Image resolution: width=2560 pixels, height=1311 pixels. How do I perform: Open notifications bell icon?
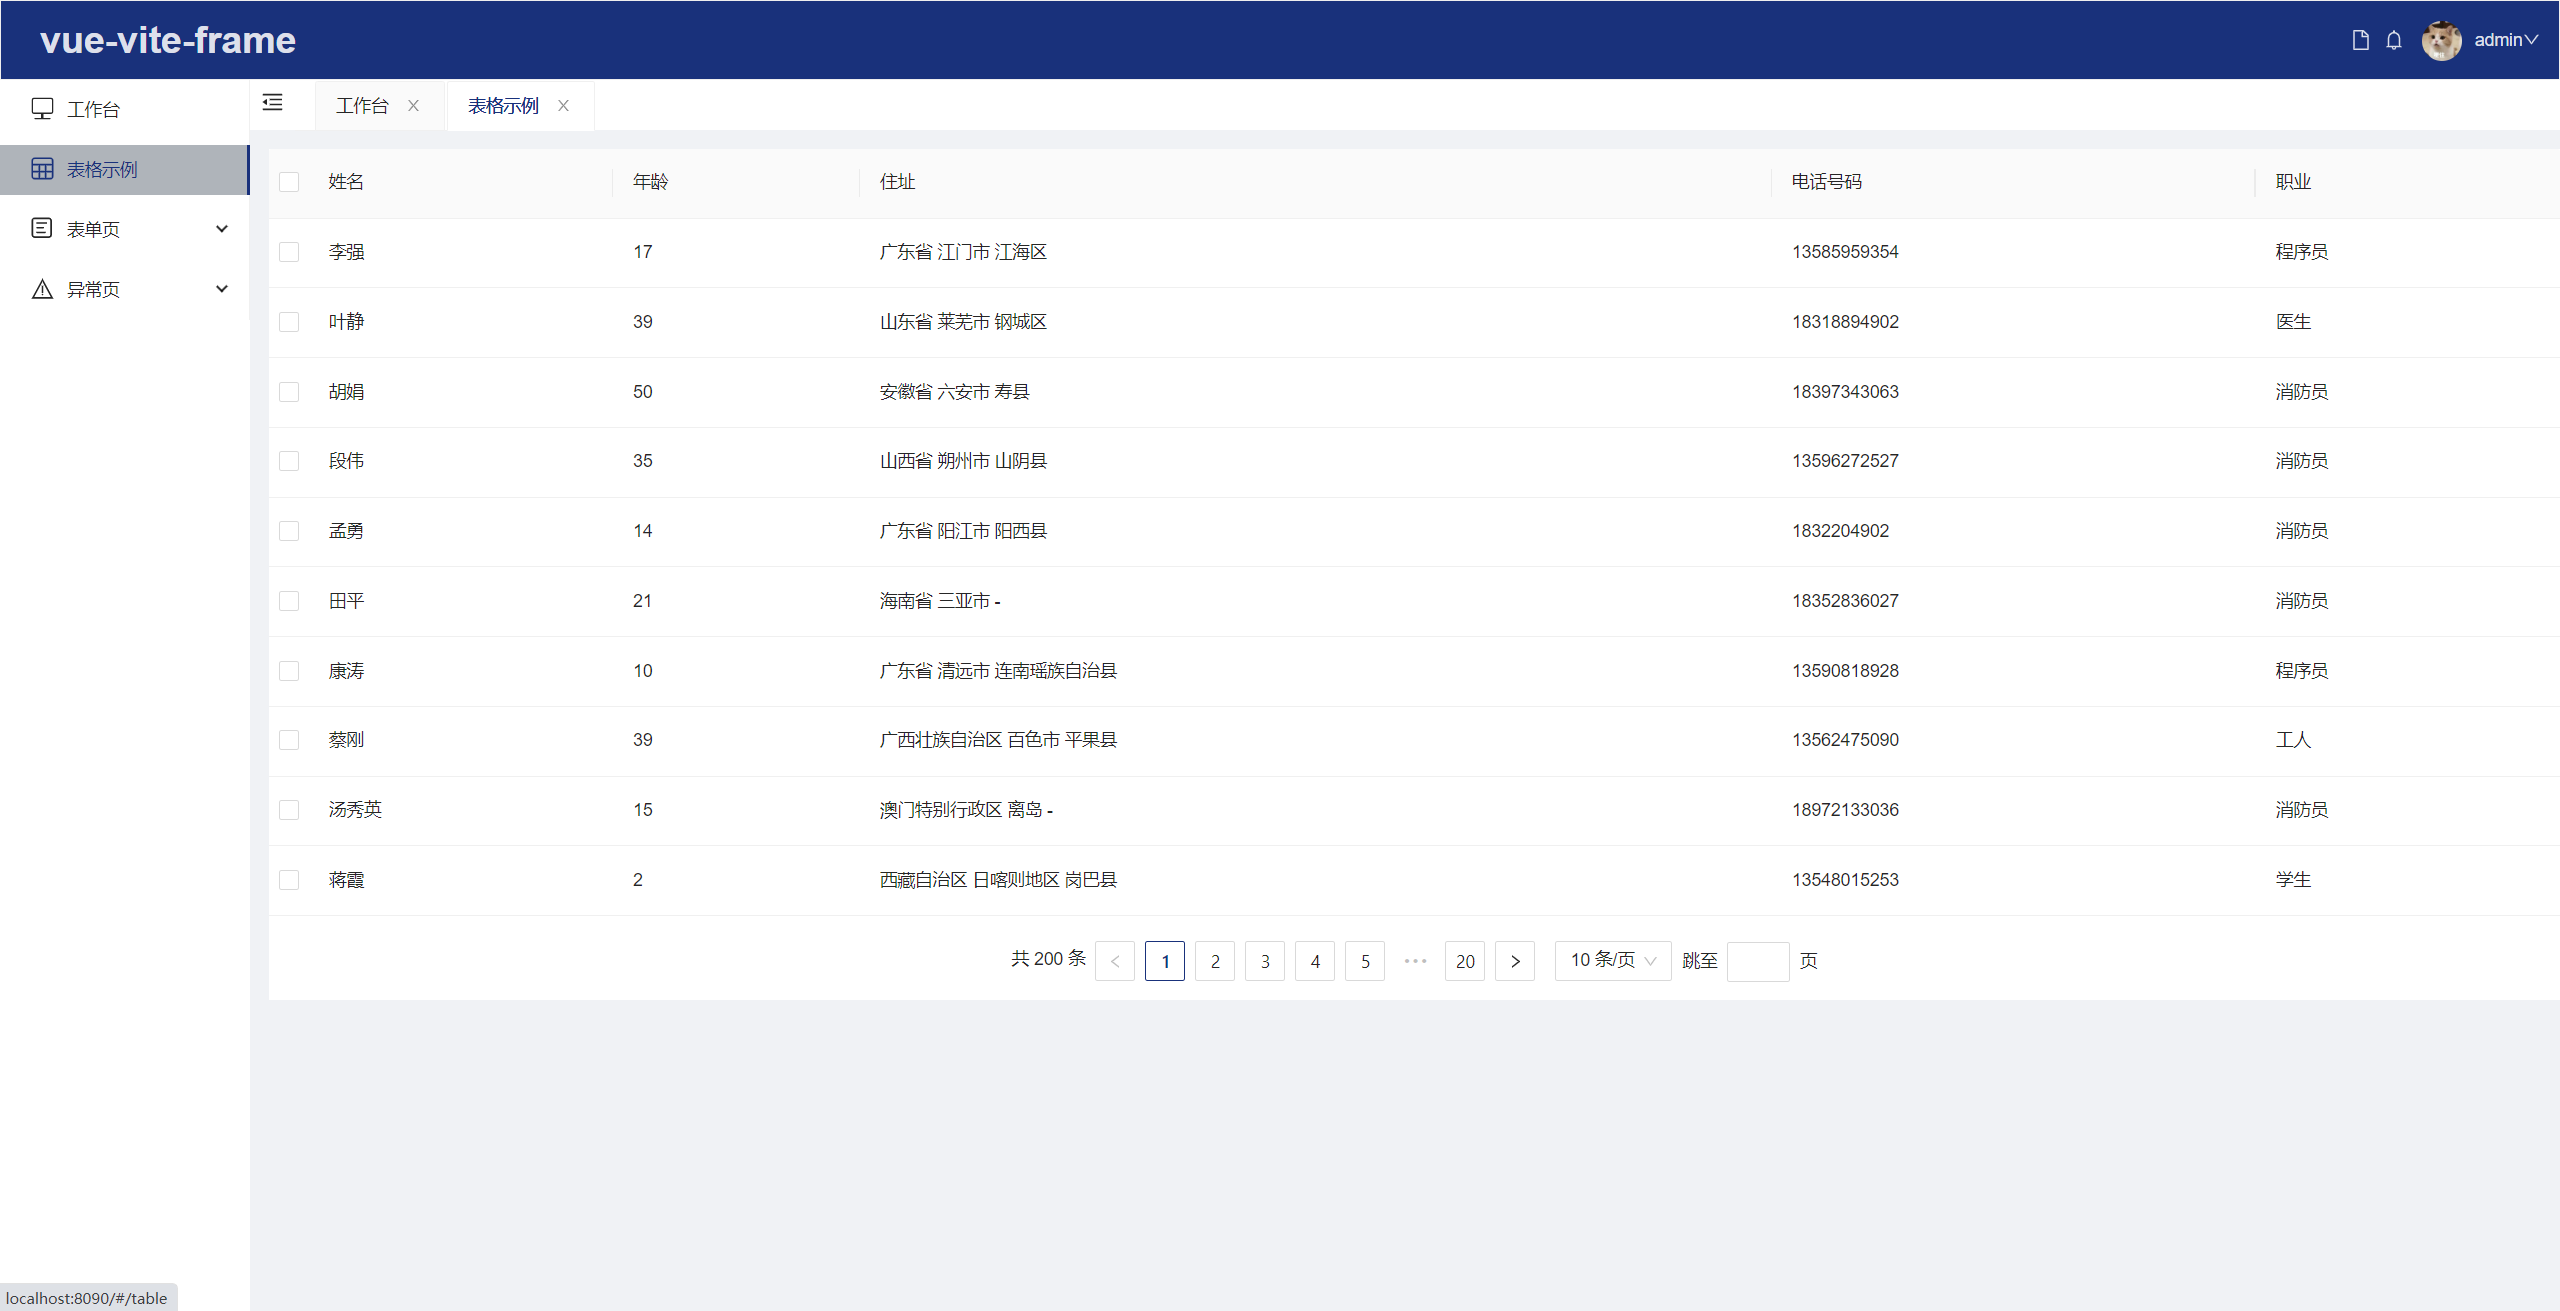coord(2393,40)
